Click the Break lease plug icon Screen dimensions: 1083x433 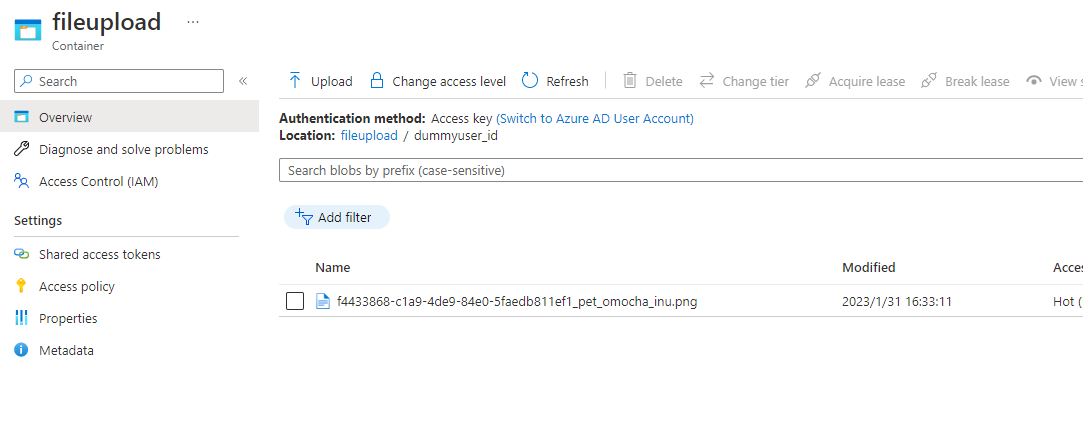(x=929, y=81)
